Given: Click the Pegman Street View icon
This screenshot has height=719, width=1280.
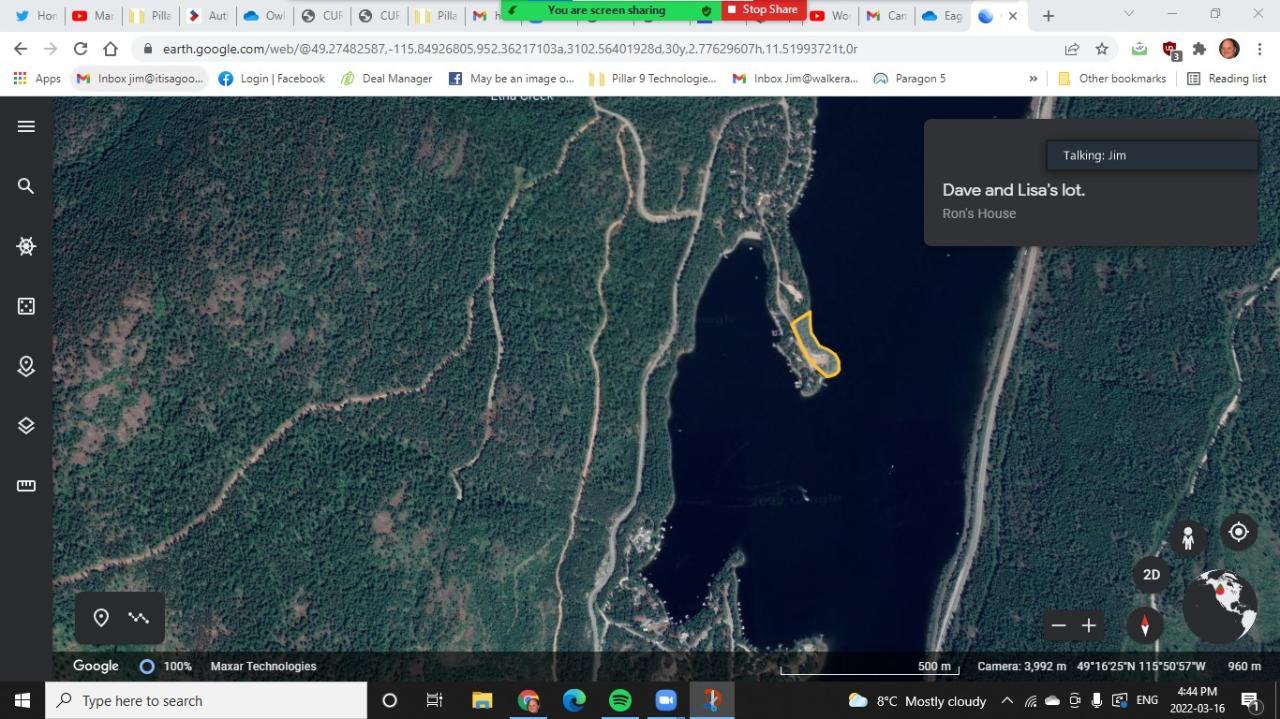Looking at the screenshot, I should [x=1188, y=538].
